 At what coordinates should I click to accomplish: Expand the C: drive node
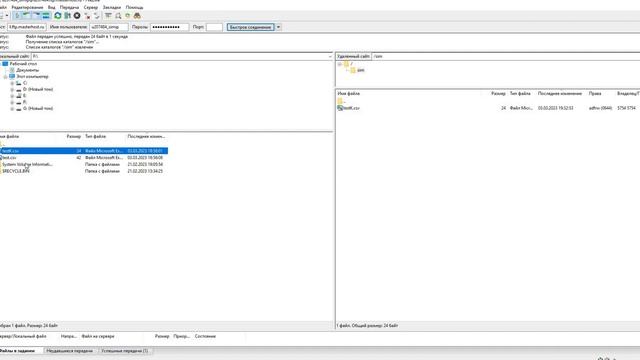pos(12,83)
